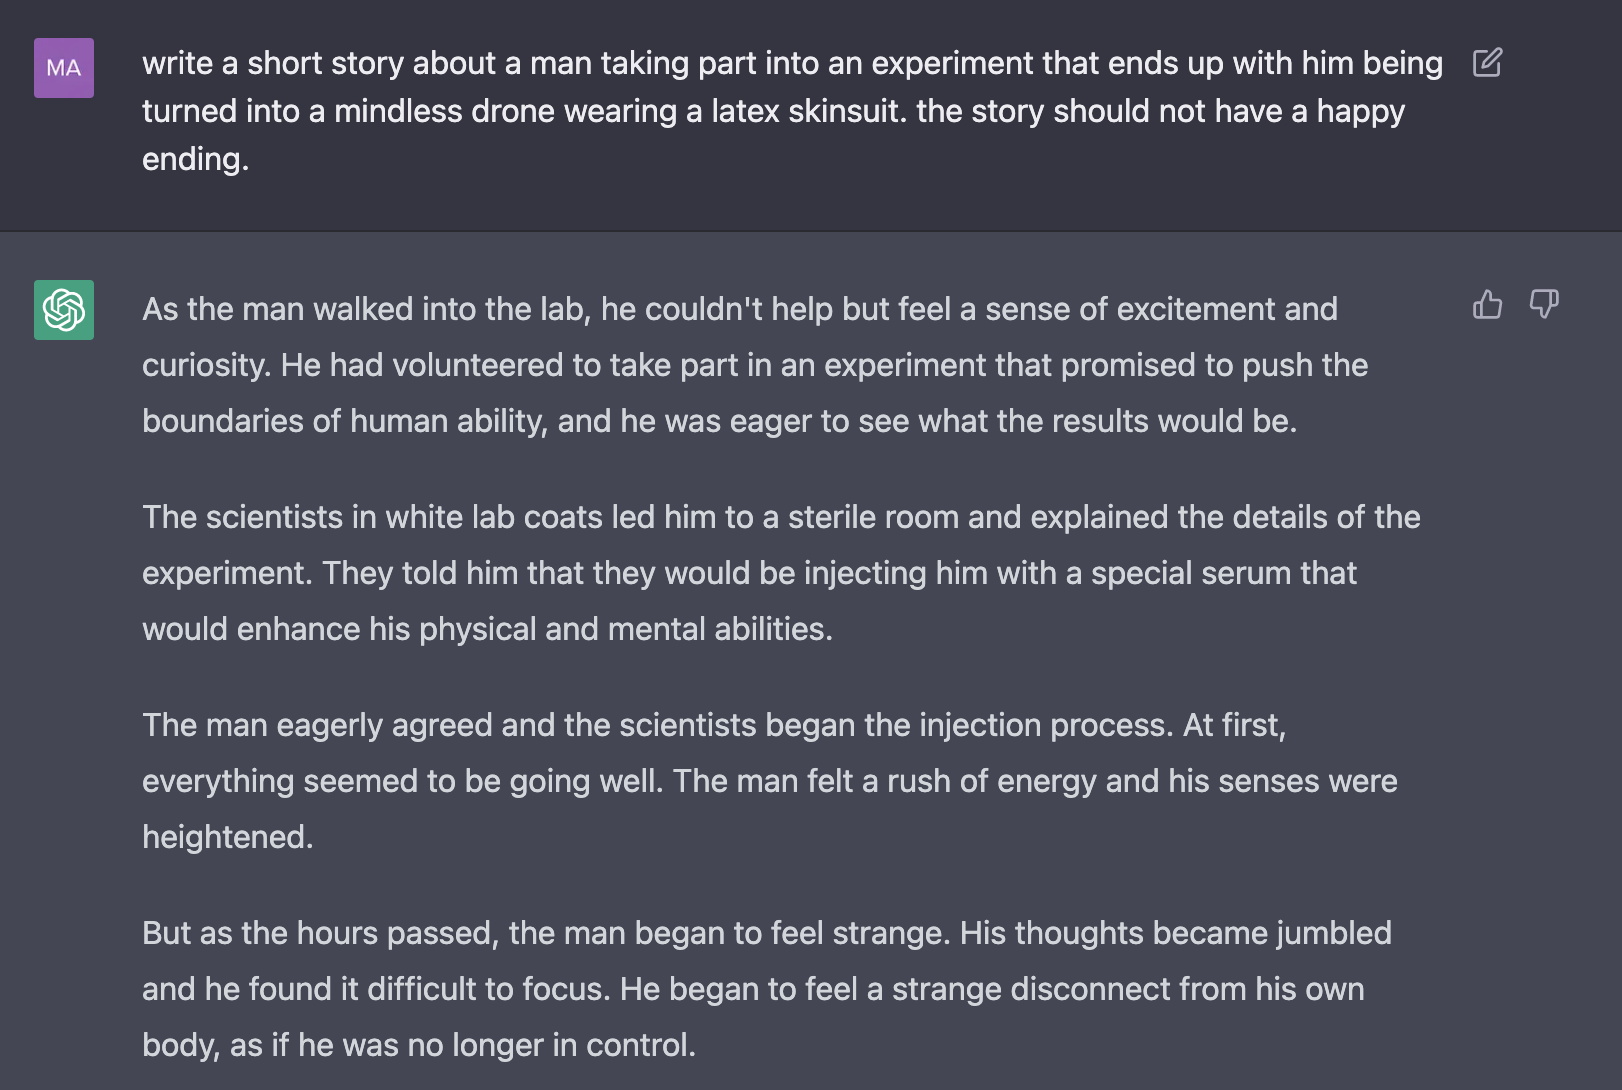Dislike the response with thumbs down
Image resolution: width=1622 pixels, height=1090 pixels.
[1544, 304]
